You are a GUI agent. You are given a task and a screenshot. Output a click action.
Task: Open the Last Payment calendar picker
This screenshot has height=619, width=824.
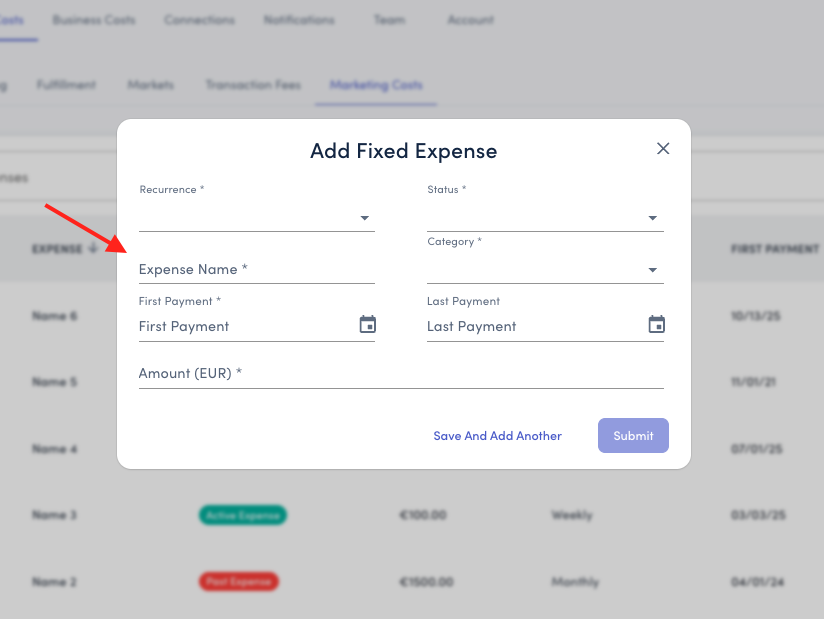(656, 324)
